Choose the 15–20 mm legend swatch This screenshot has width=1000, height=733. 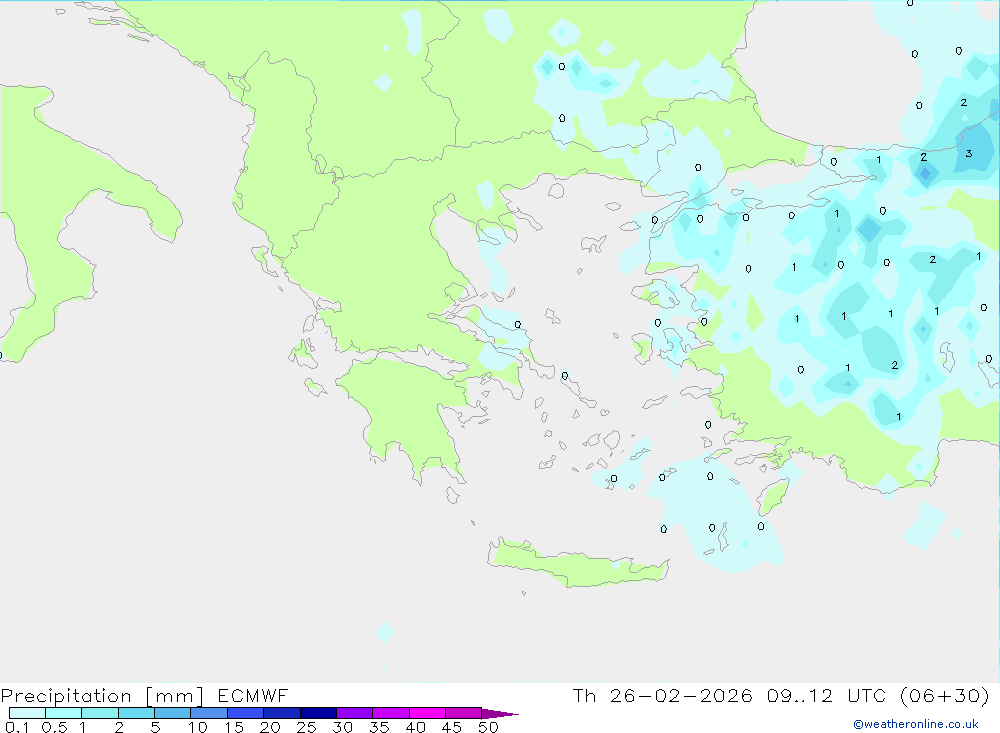point(246,713)
